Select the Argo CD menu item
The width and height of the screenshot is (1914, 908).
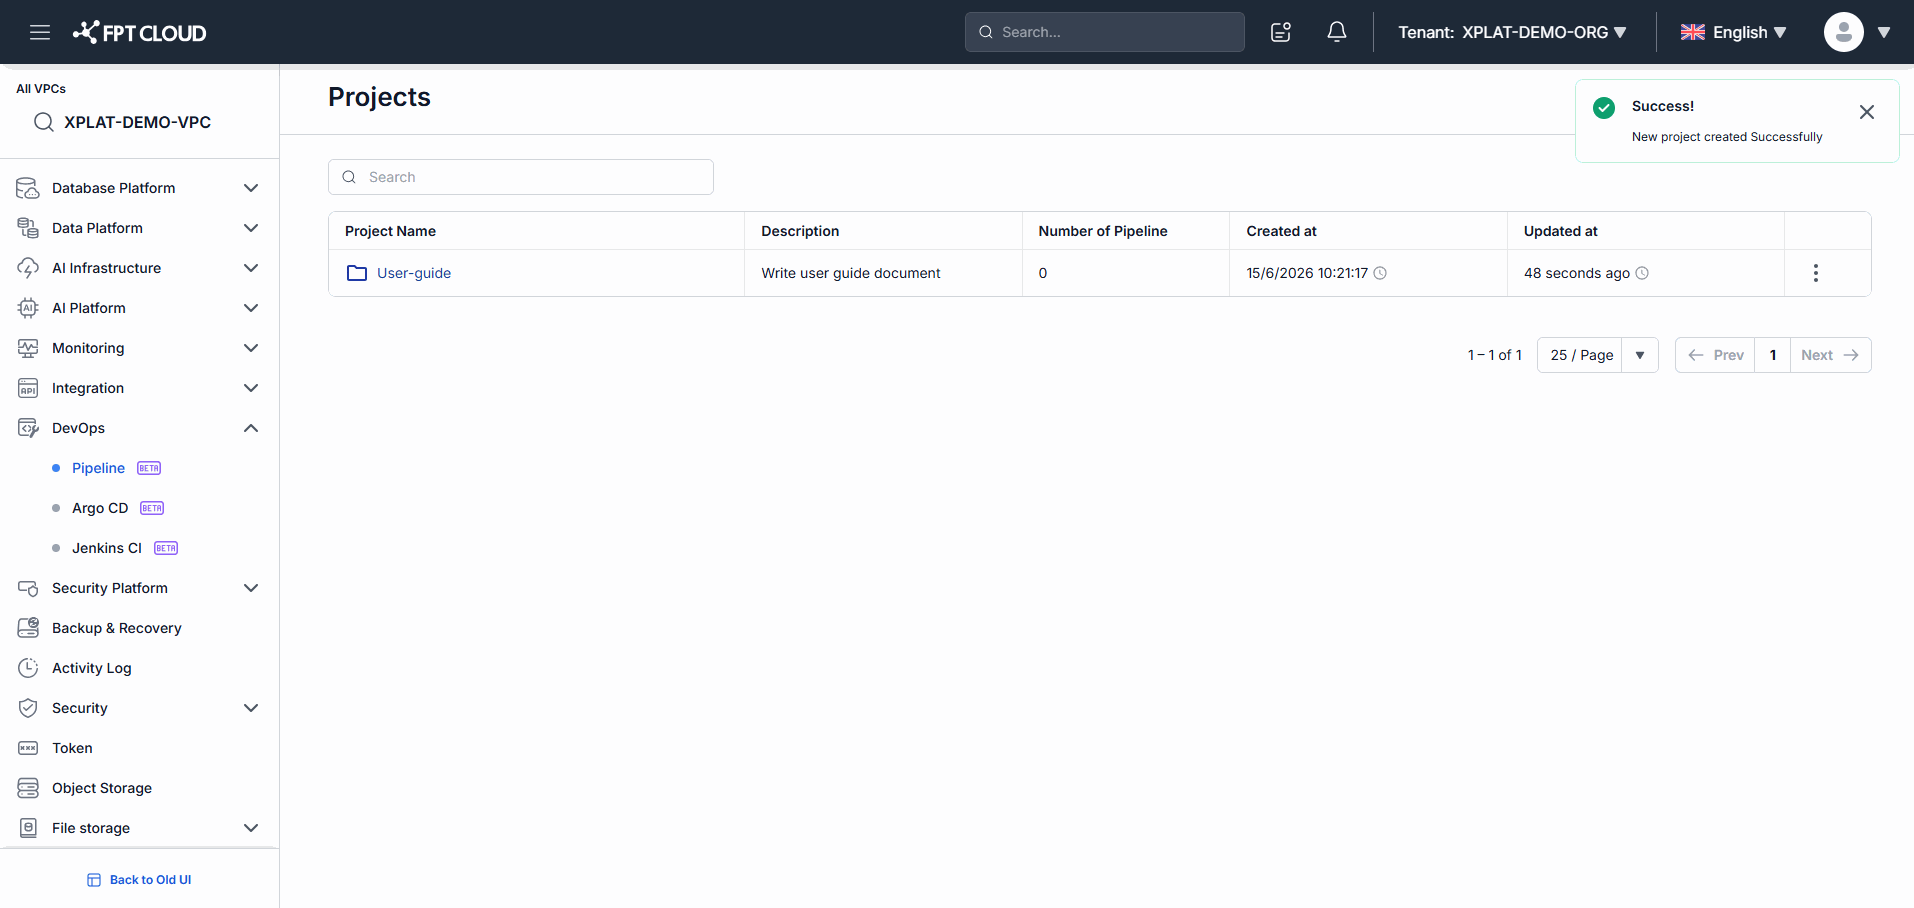[x=100, y=508]
